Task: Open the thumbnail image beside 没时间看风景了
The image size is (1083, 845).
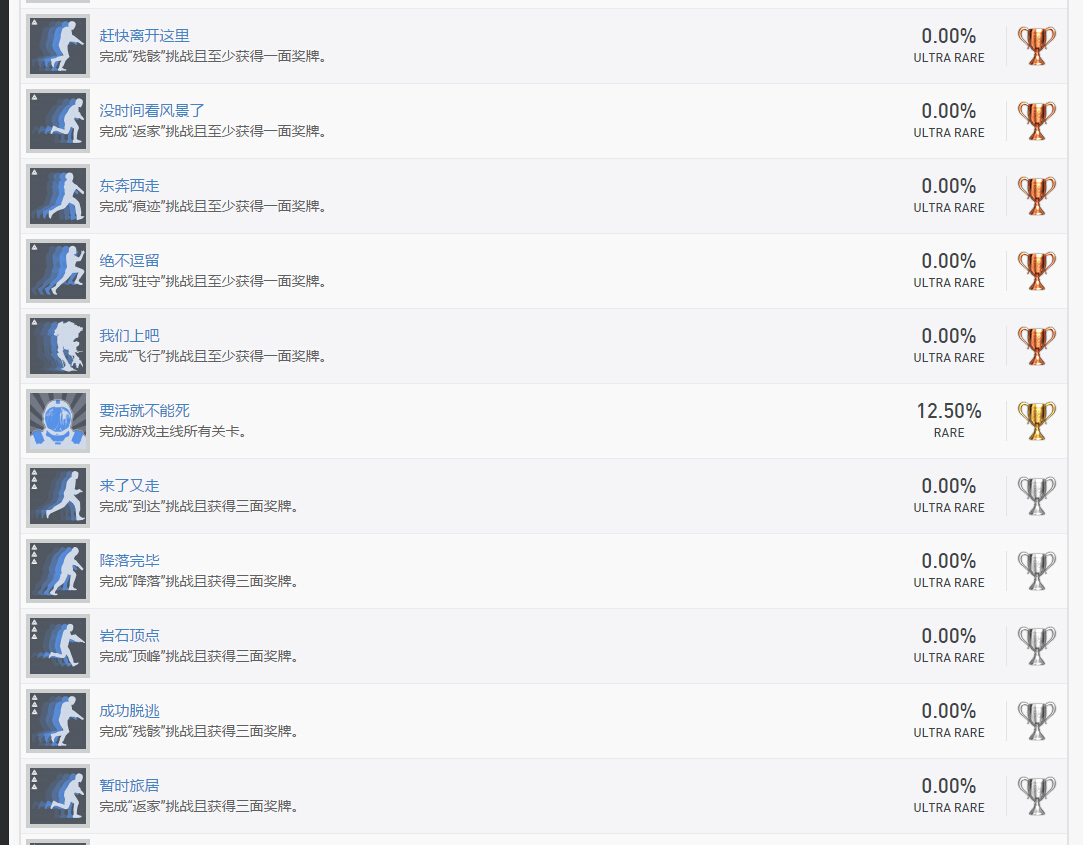Action: click(x=58, y=121)
